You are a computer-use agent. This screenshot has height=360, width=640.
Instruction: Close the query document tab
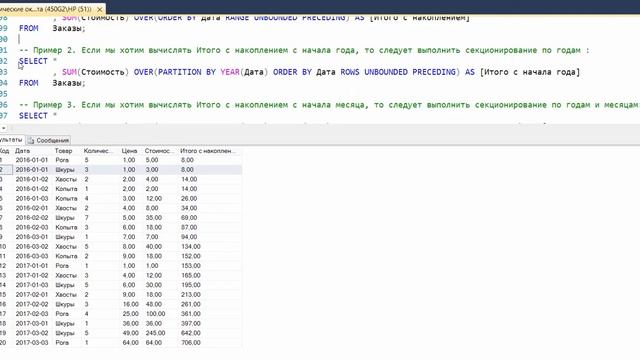[x=100, y=9]
